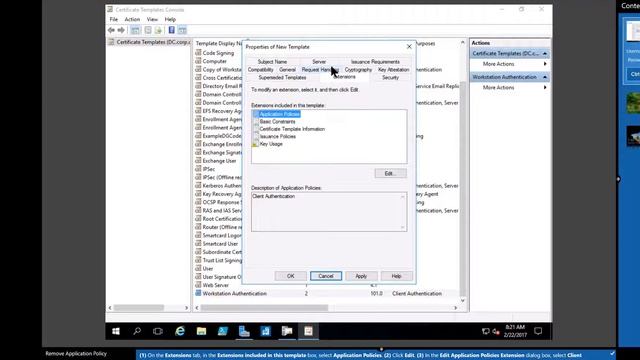Open Action Center notification icon
640x360 pixels.
[x=538, y=331]
